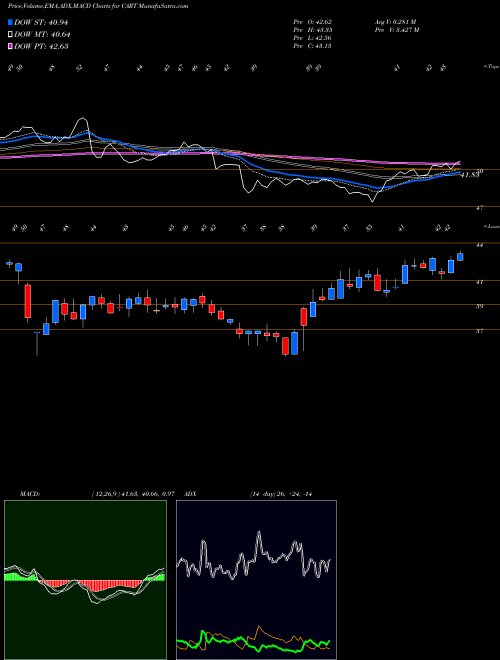Click the 'Avg V: 6.281 M' value
Screen dimensions: 500x660
(x=397, y=22)
